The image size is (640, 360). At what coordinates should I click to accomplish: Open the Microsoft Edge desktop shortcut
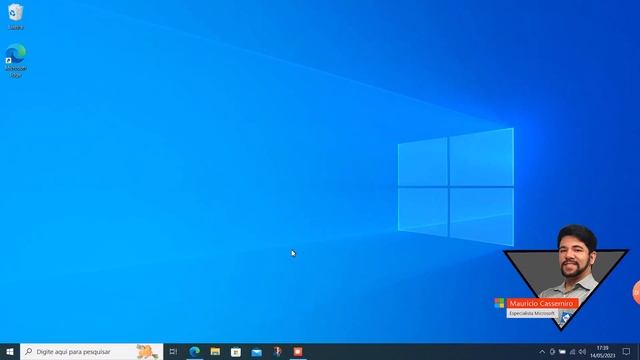(x=16, y=60)
